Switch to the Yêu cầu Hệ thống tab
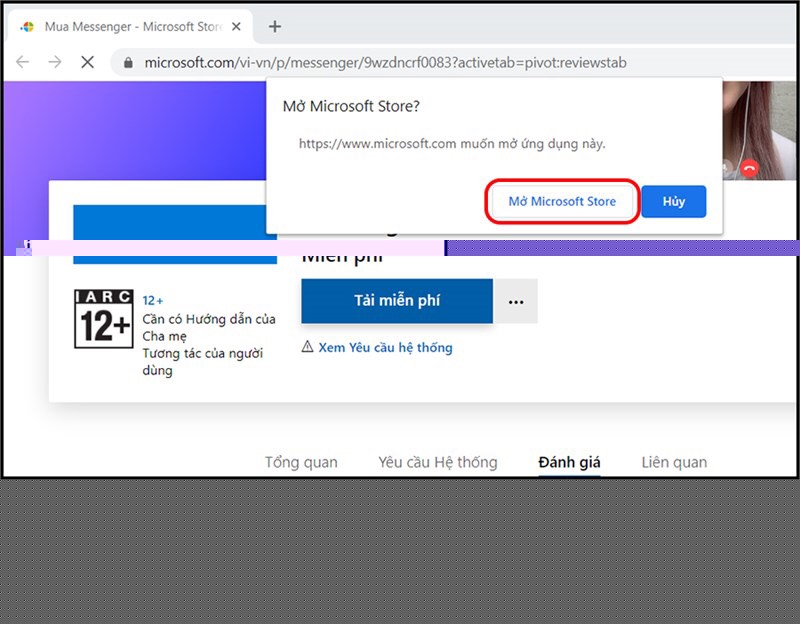 (438, 462)
